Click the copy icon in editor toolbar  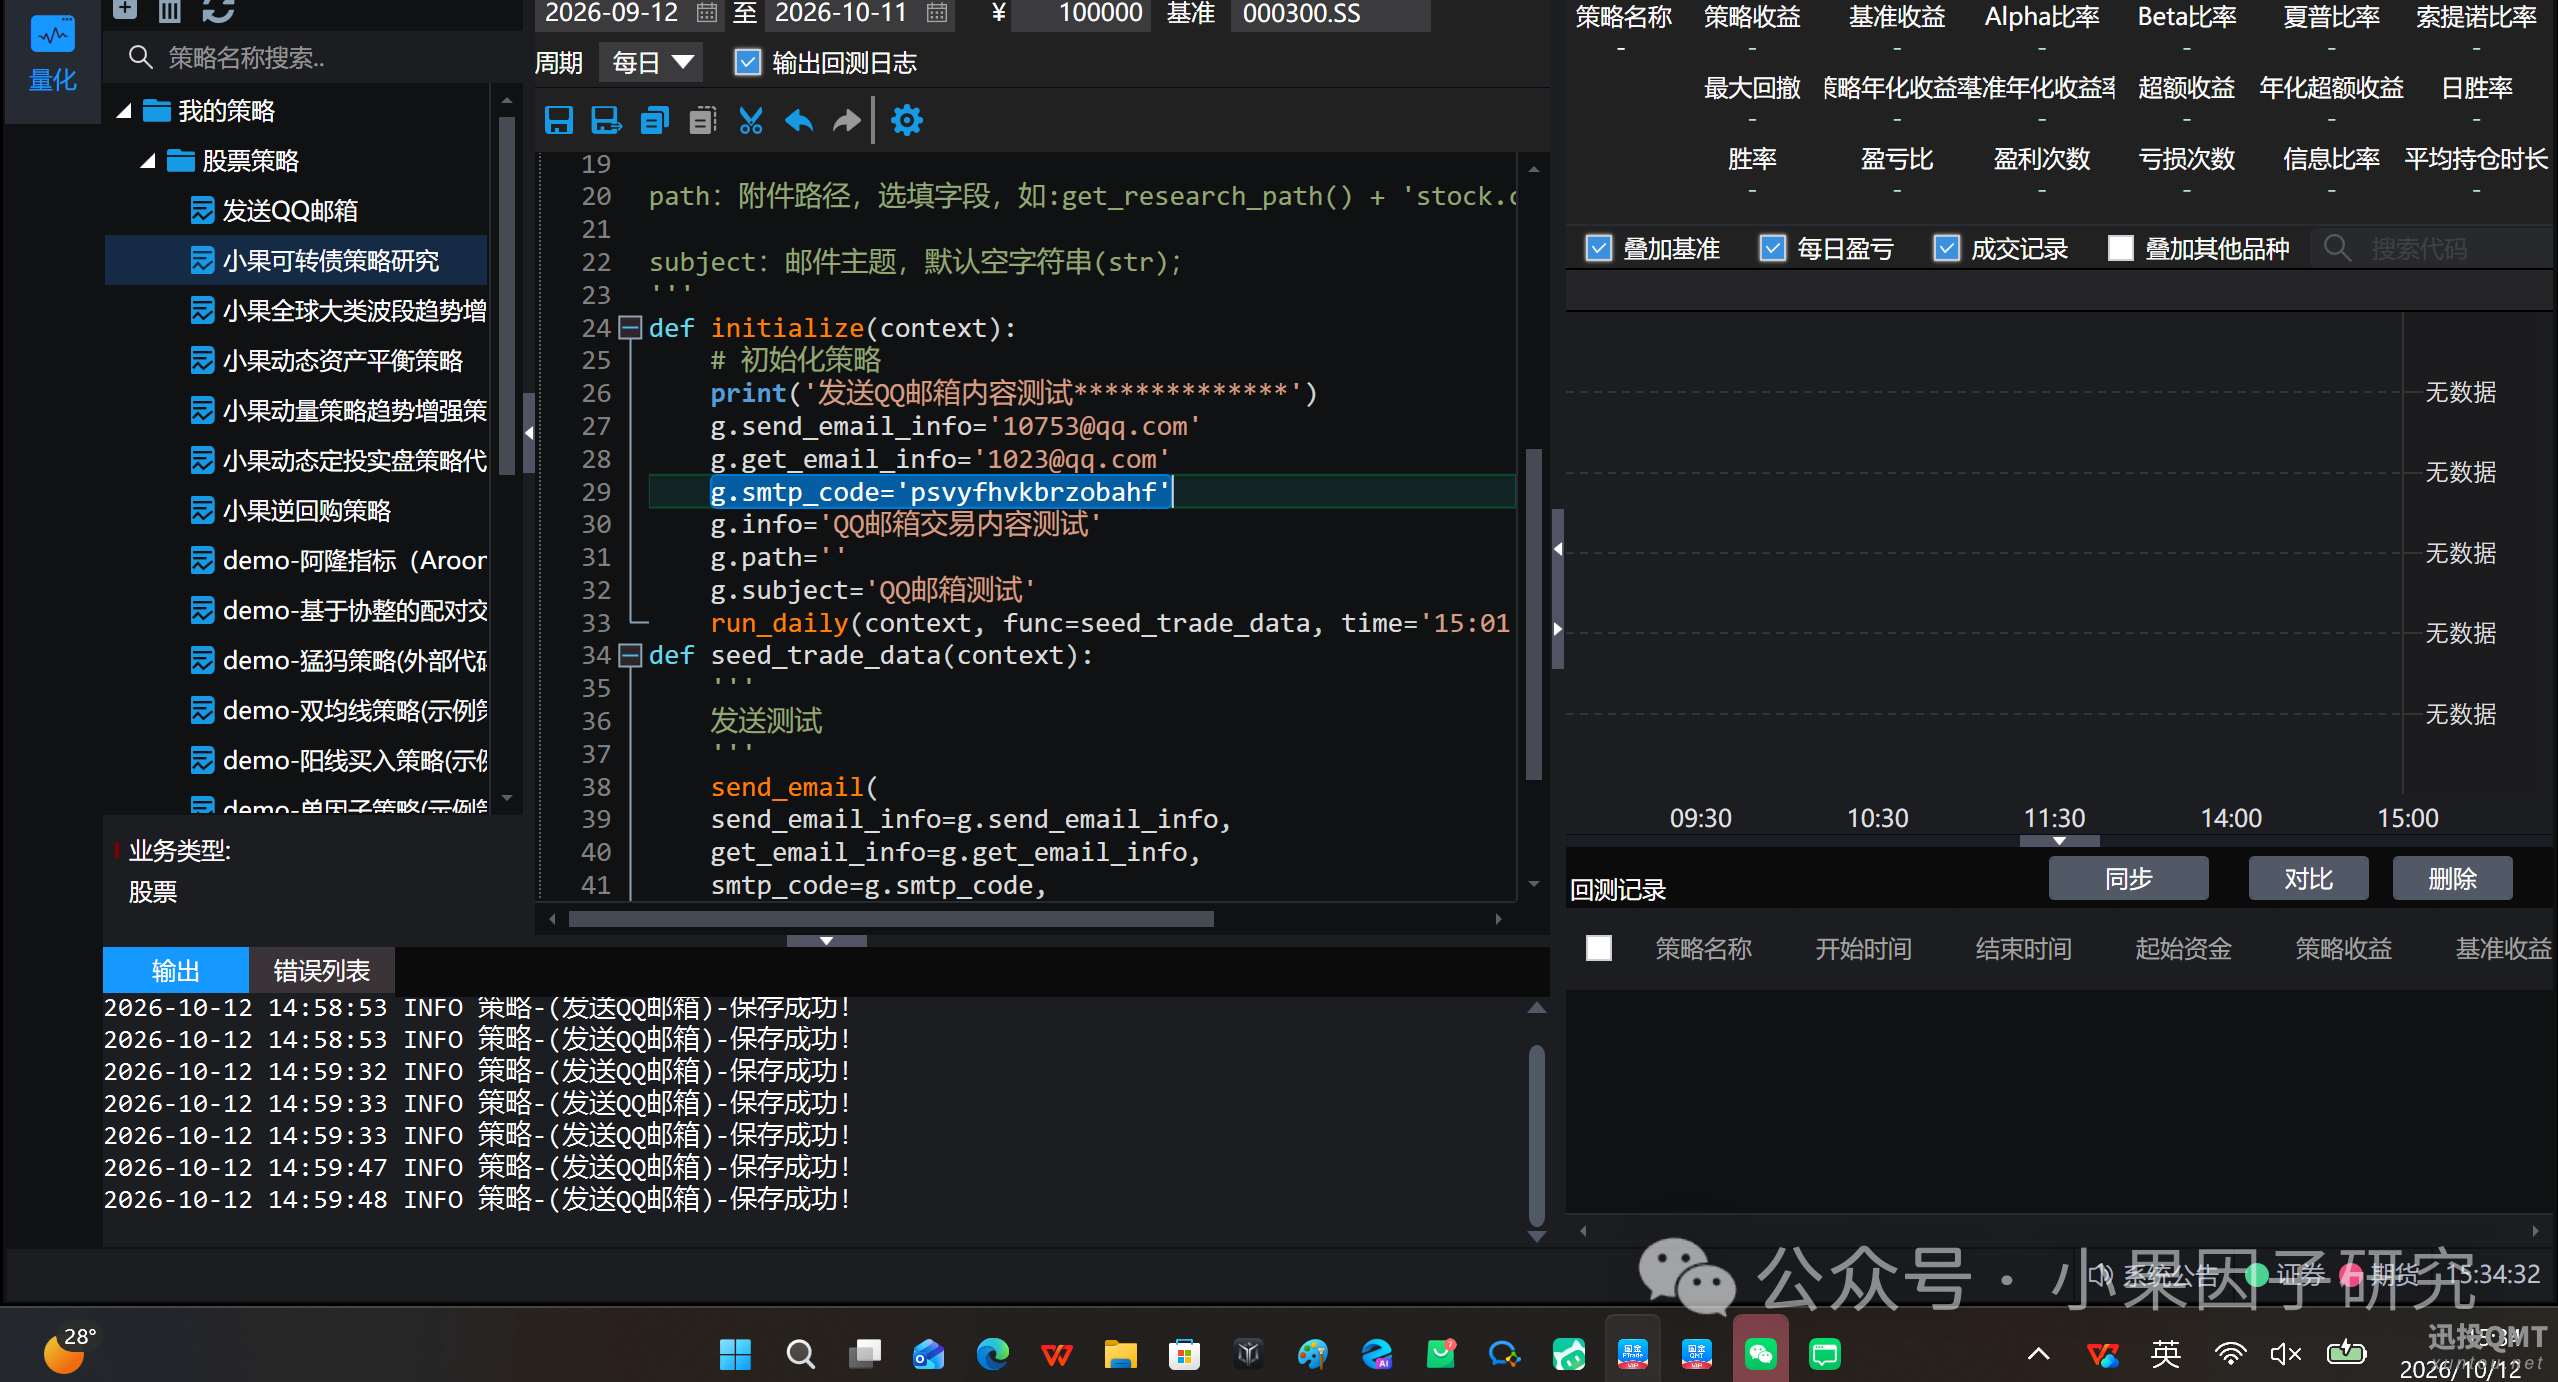coord(655,121)
